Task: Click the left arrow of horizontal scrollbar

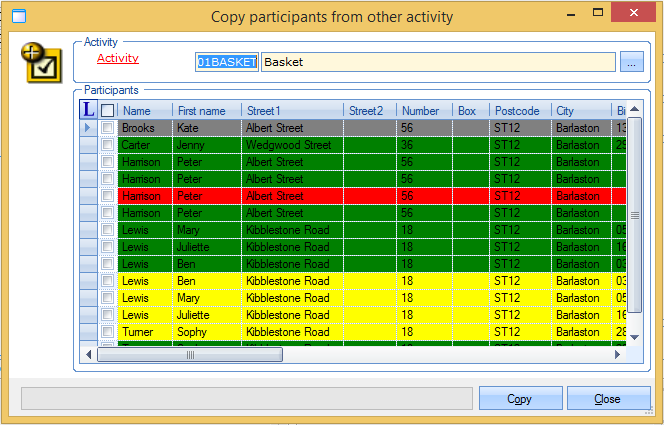Action: (88, 354)
